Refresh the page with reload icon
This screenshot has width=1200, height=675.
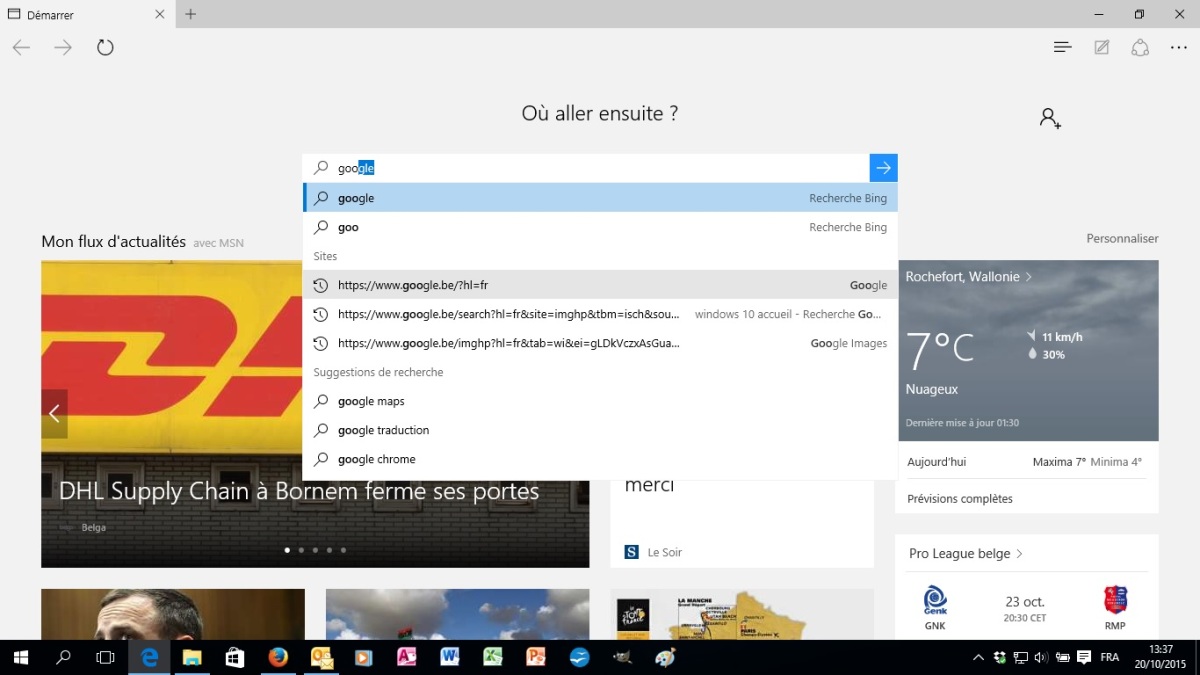[x=105, y=47]
